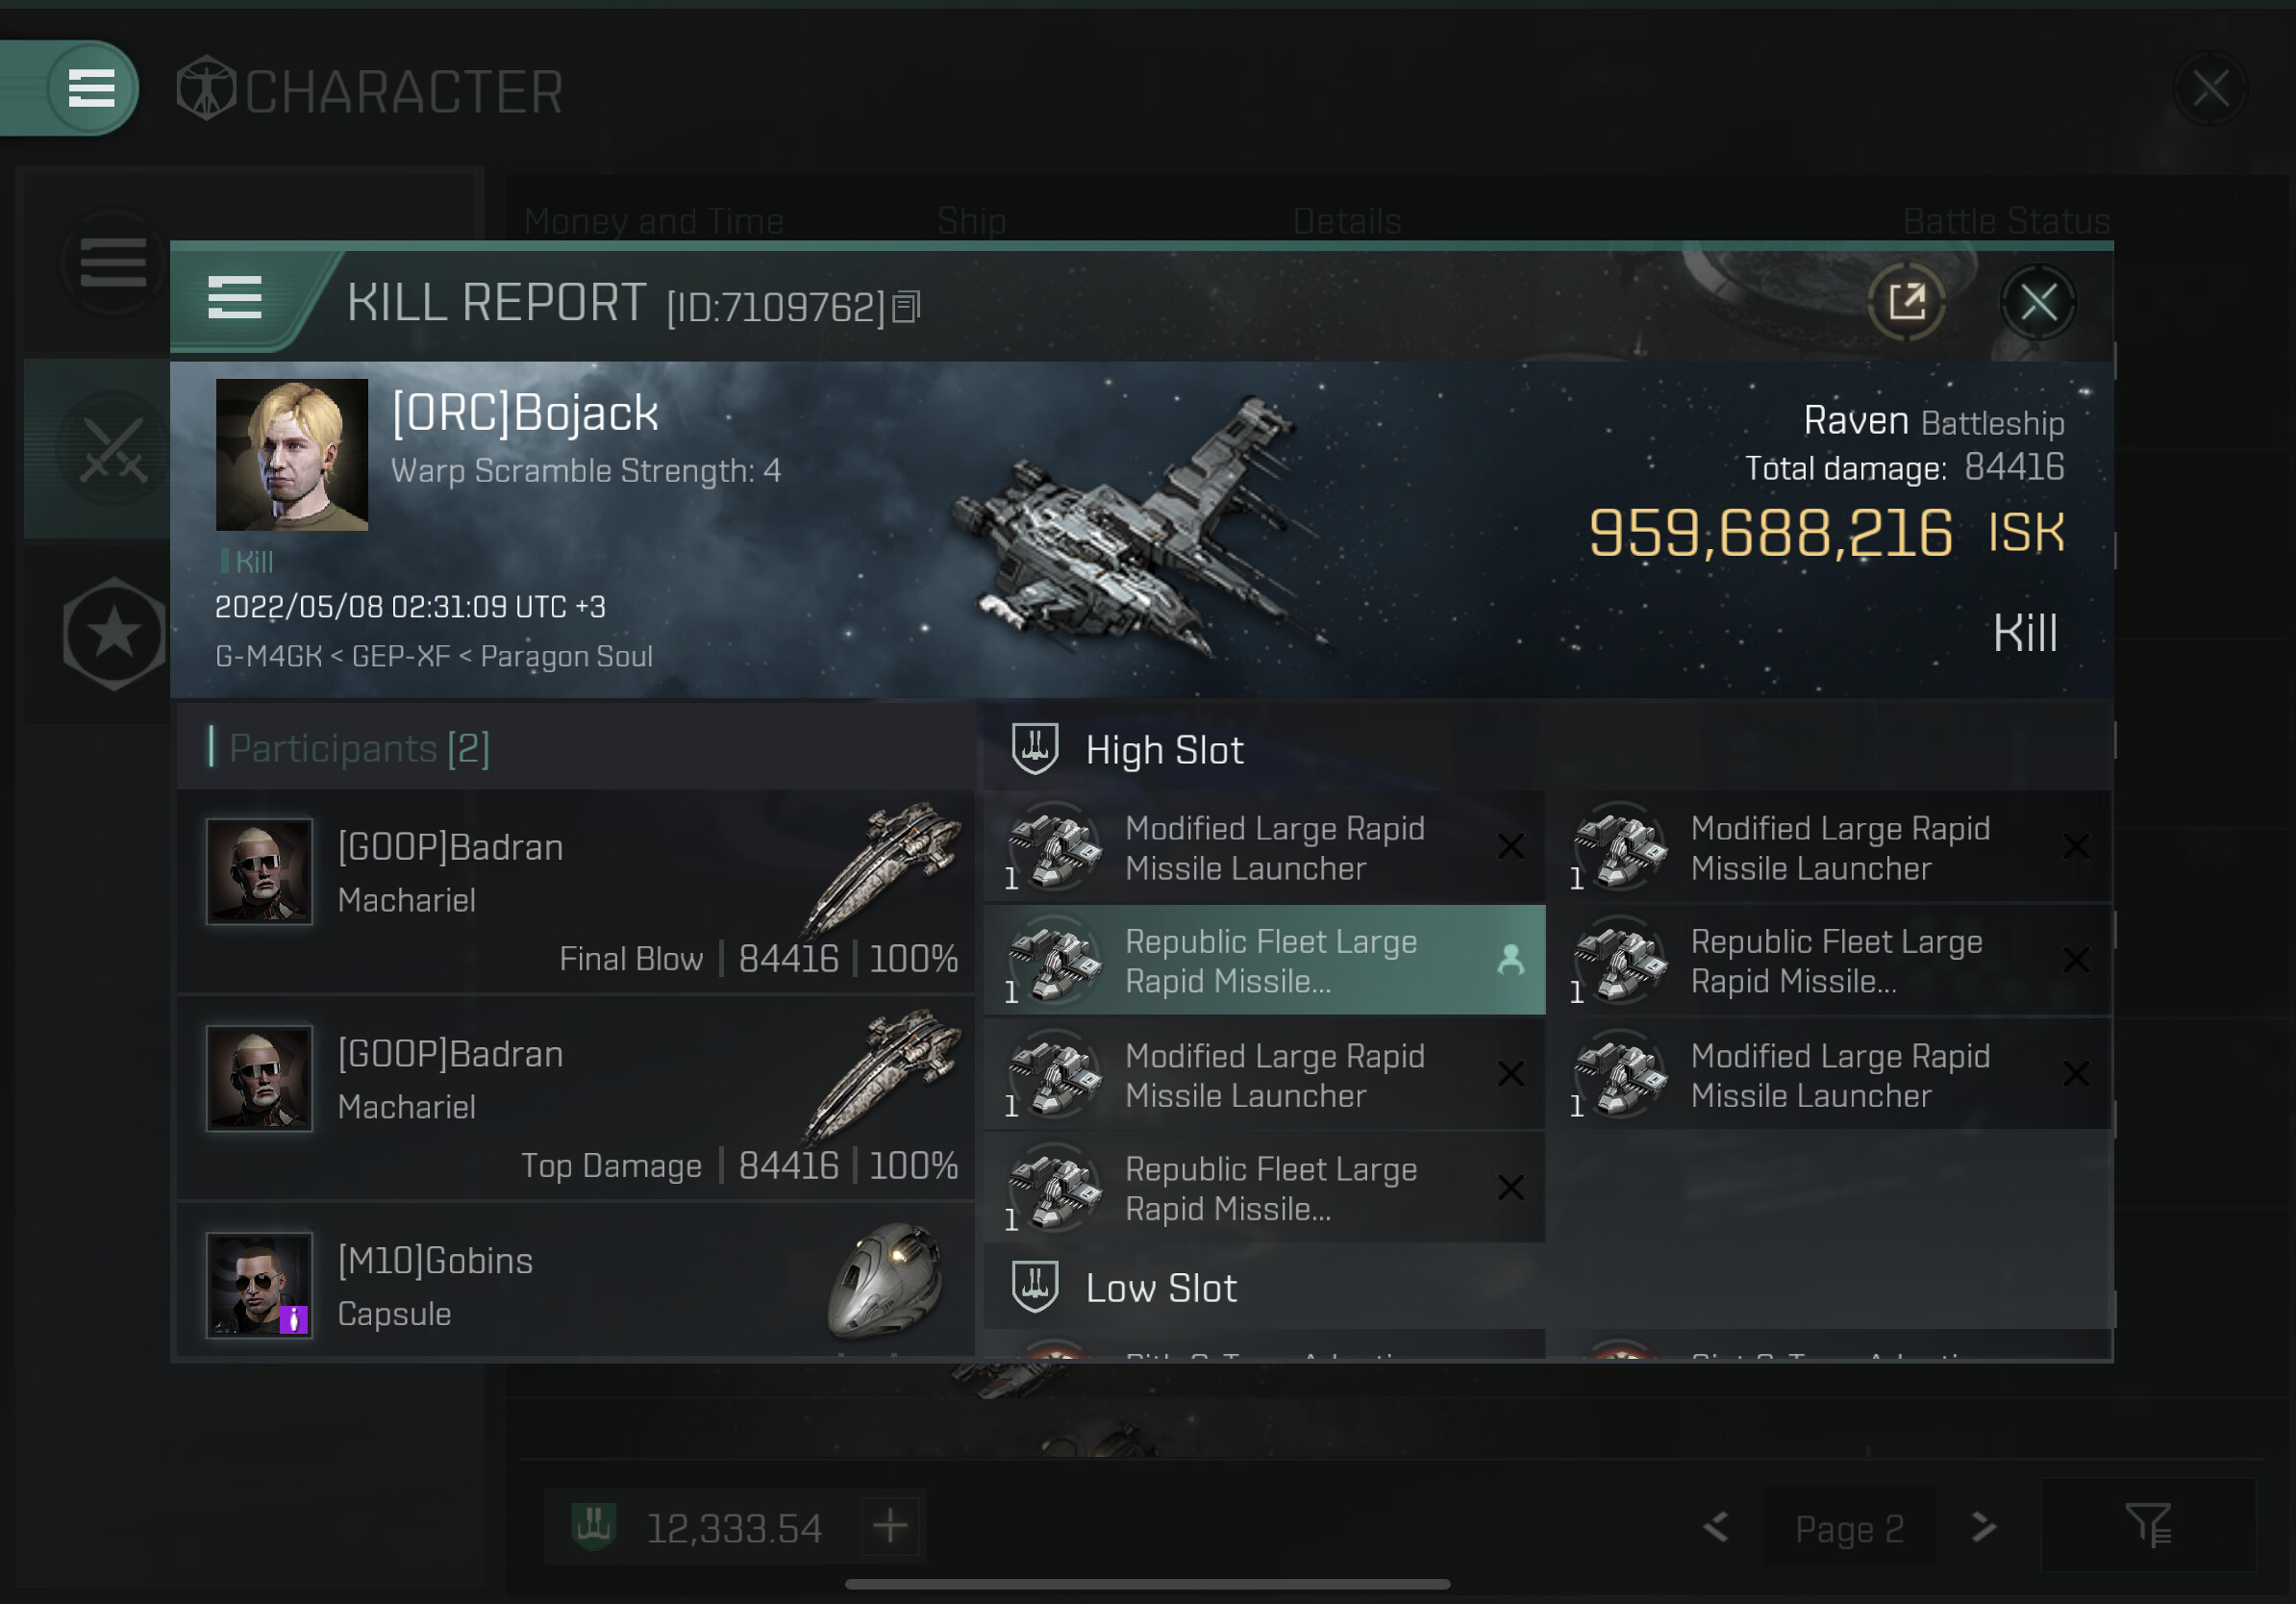Open the Kill Report hamburger menu

click(x=235, y=298)
